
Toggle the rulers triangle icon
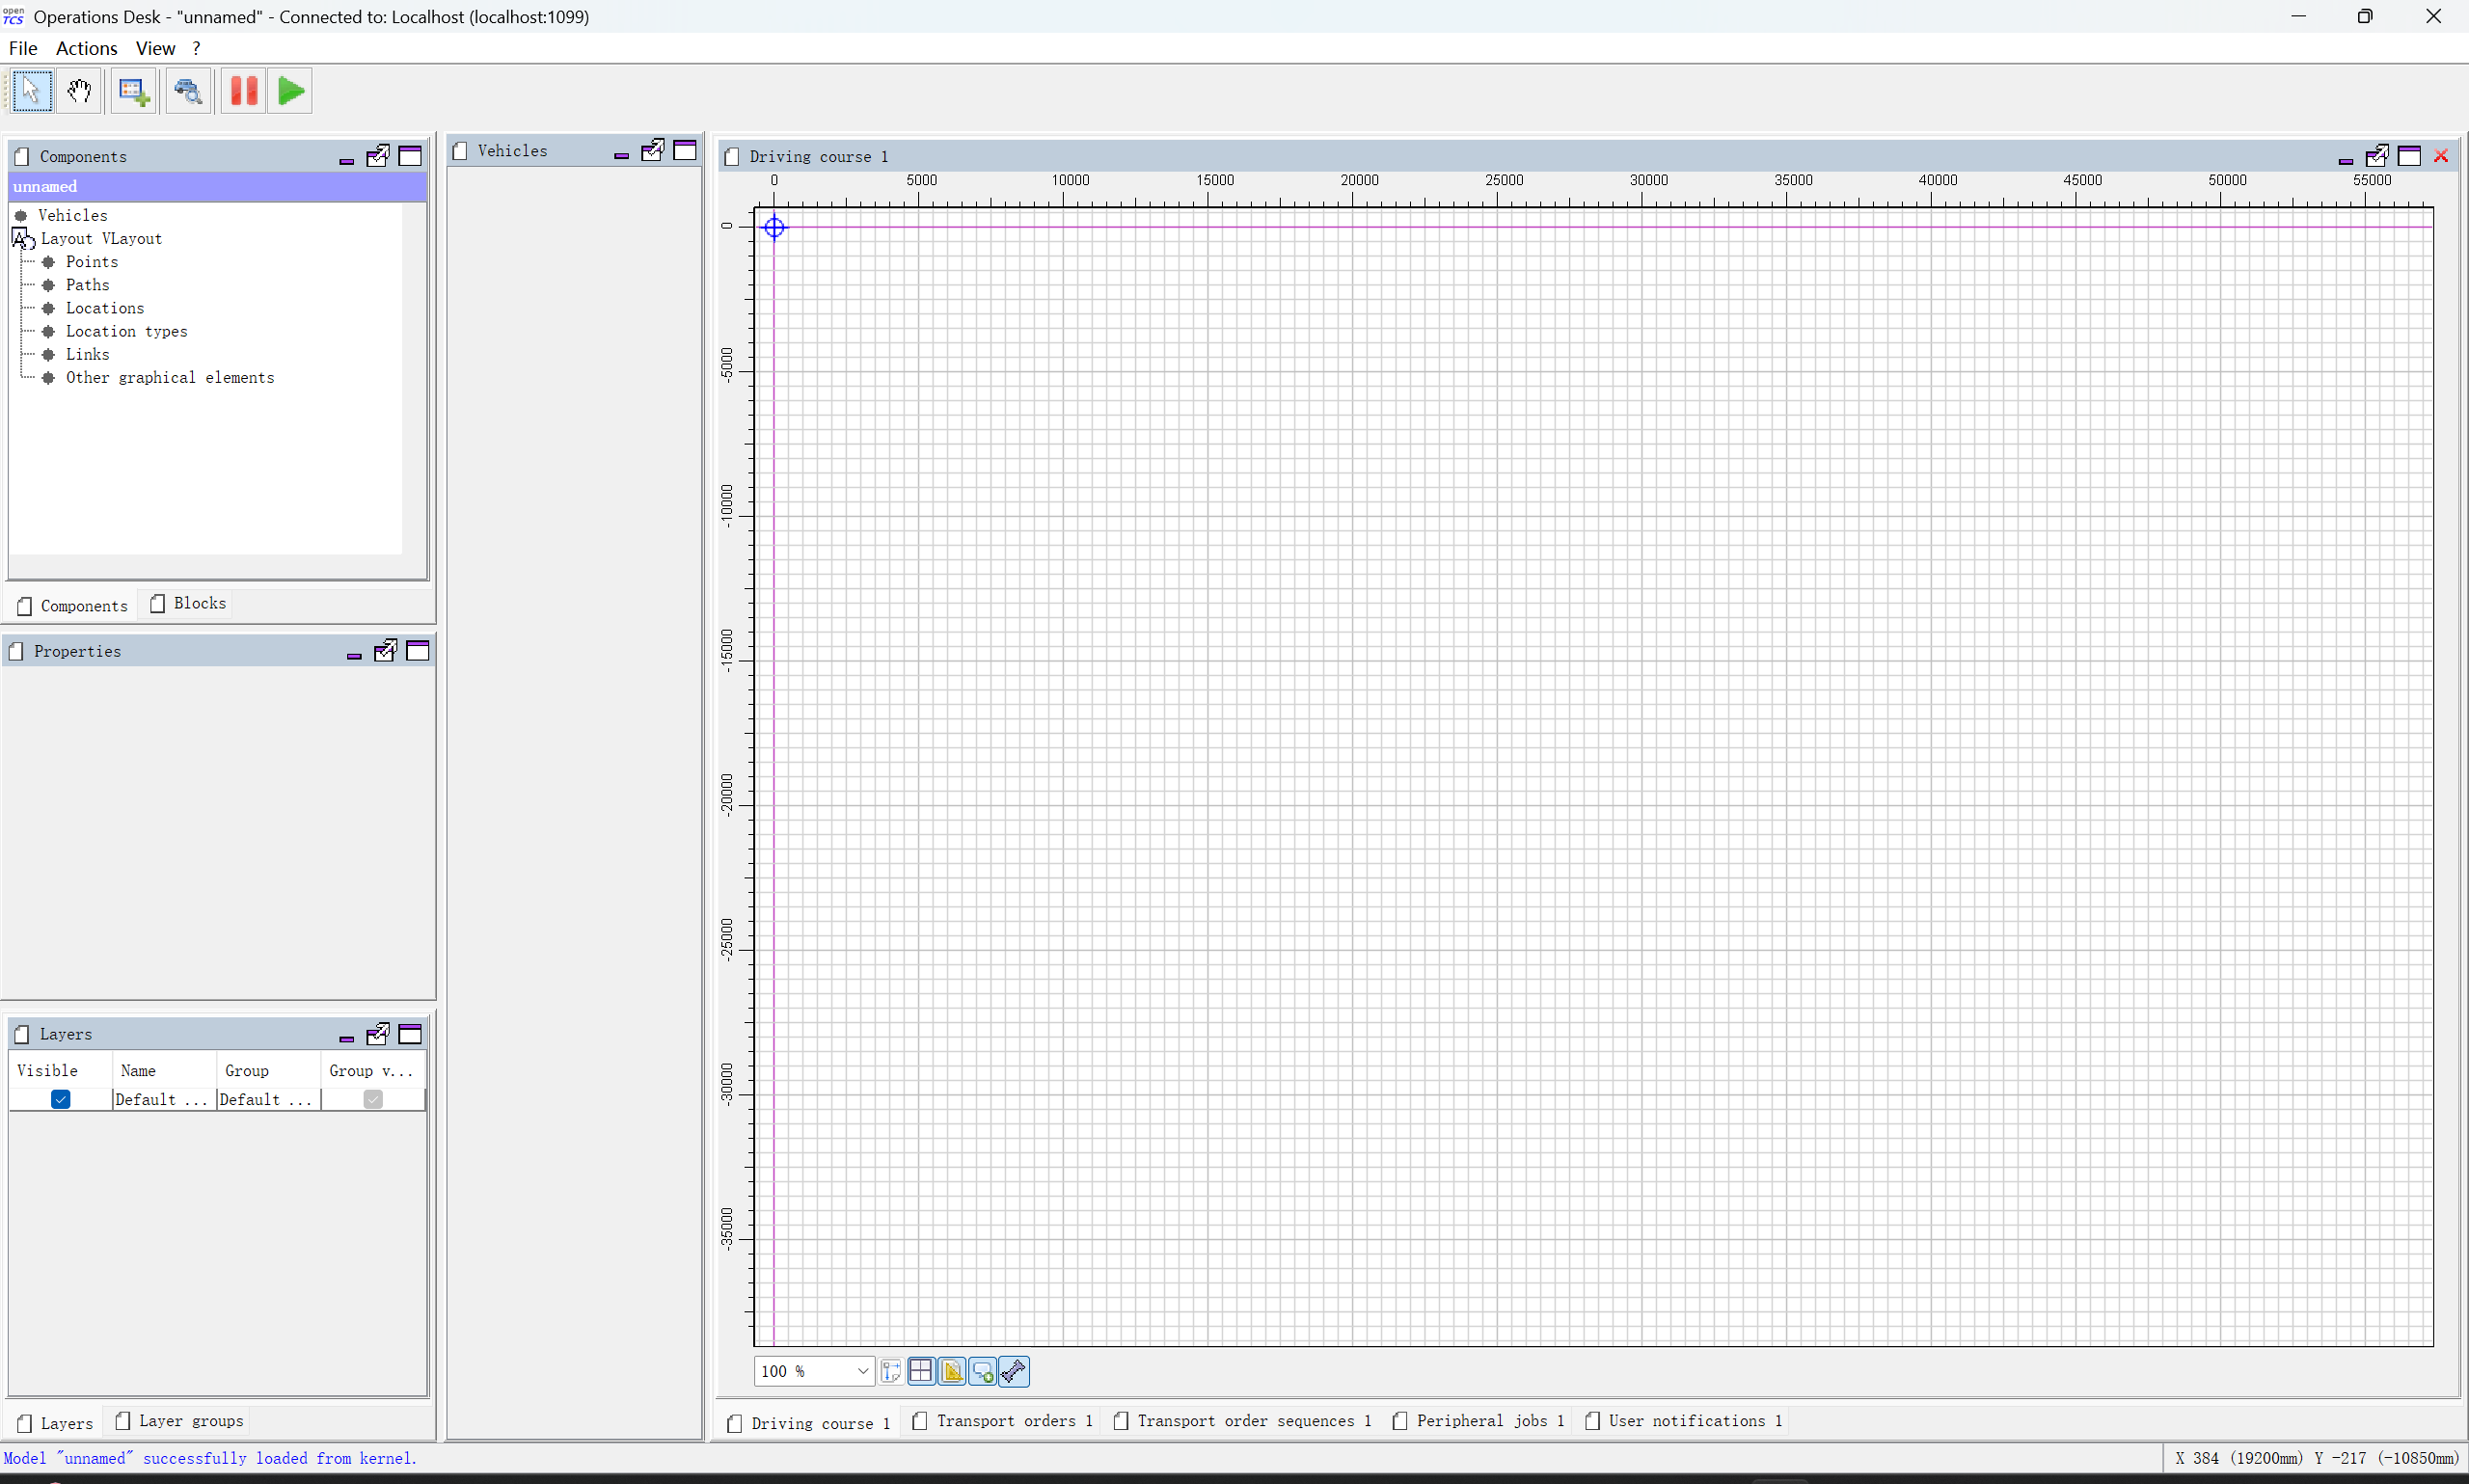click(x=952, y=1371)
